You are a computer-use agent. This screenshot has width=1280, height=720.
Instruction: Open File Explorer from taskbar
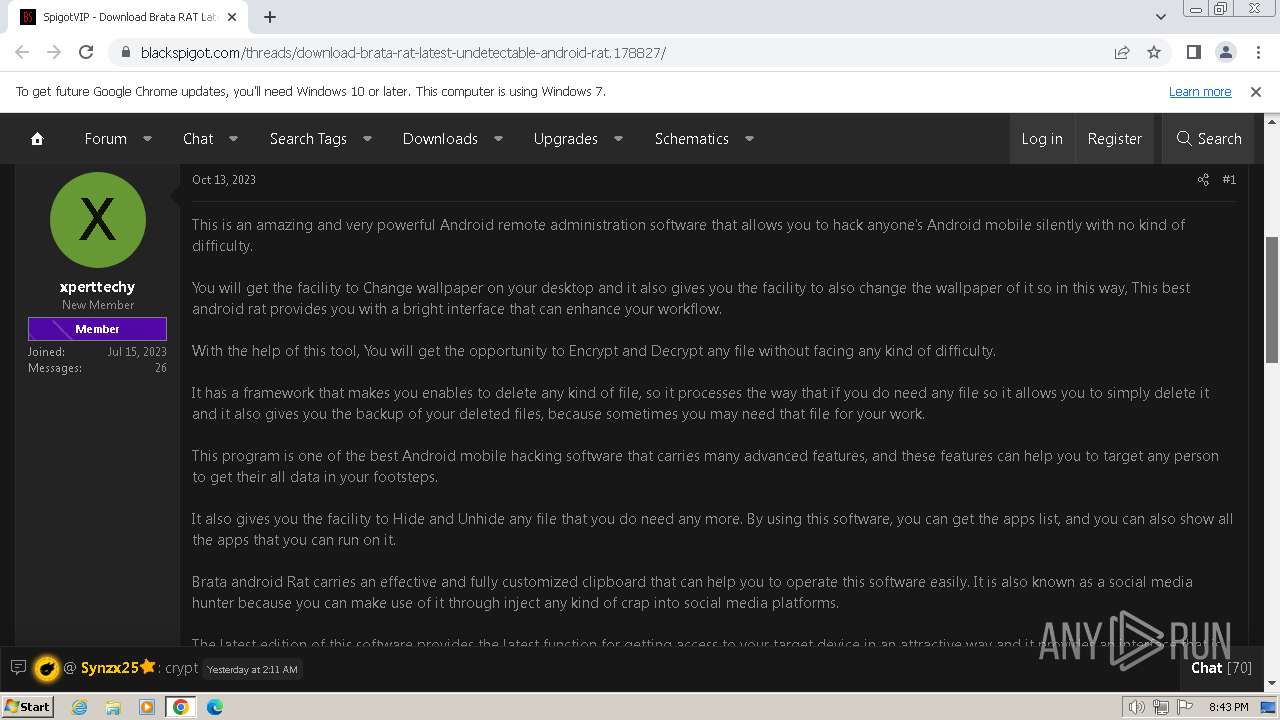(113, 707)
